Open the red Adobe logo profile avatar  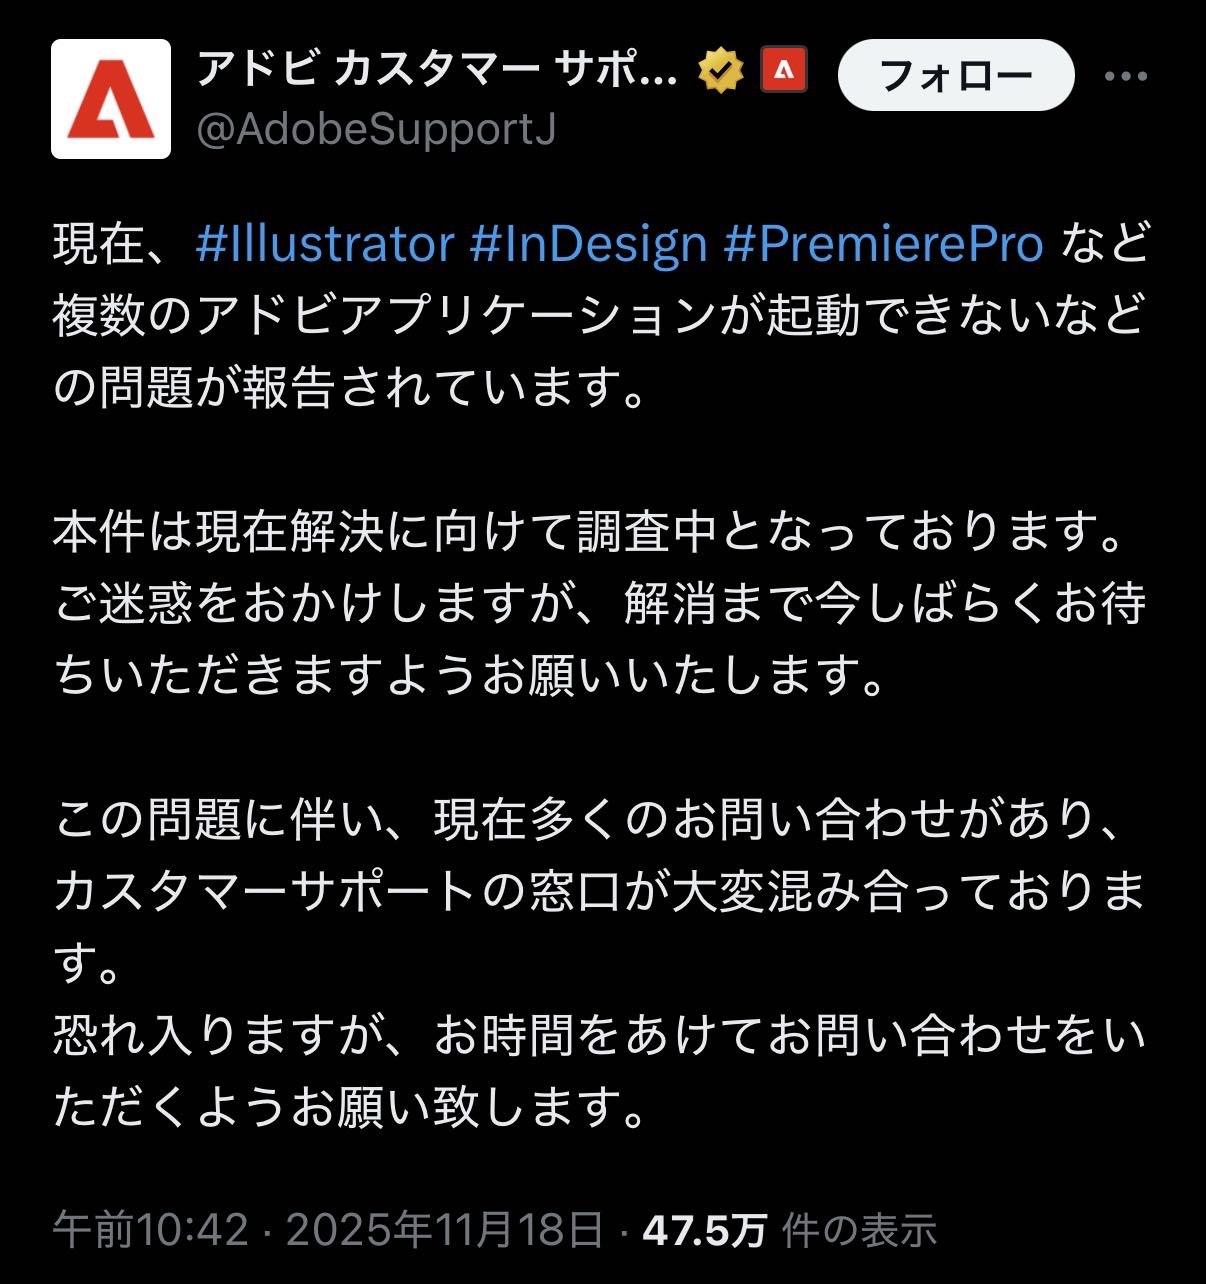111,99
